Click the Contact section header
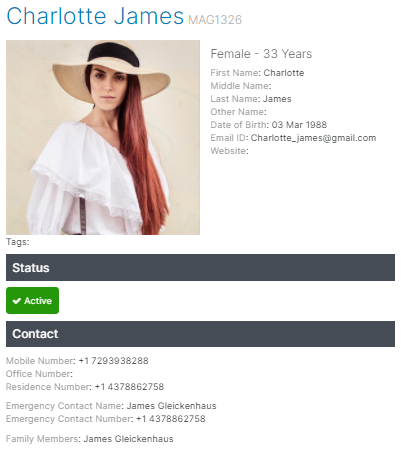The height and width of the screenshot is (450, 401). click(200, 334)
